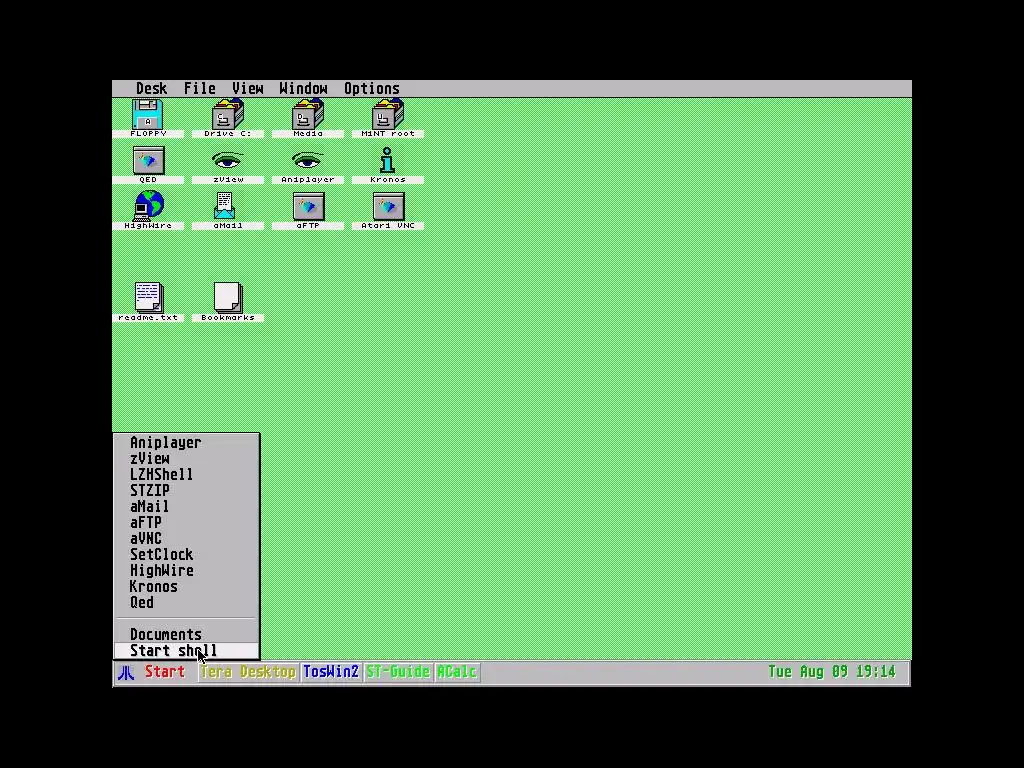Choose aFTP in the Start menu
The height and width of the screenshot is (768, 1024).
187,522
